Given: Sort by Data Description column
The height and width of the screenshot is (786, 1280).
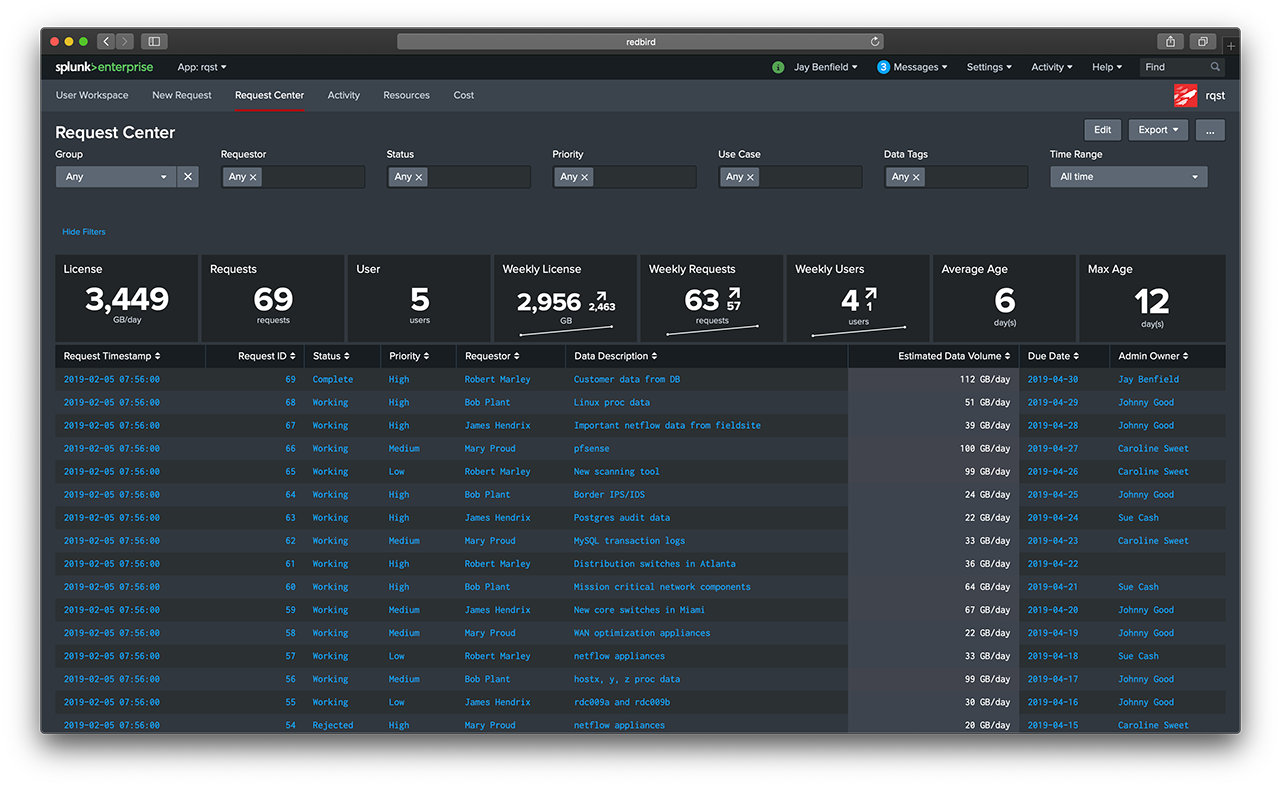Looking at the screenshot, I should pyautogui.click(x=616, y=356).
